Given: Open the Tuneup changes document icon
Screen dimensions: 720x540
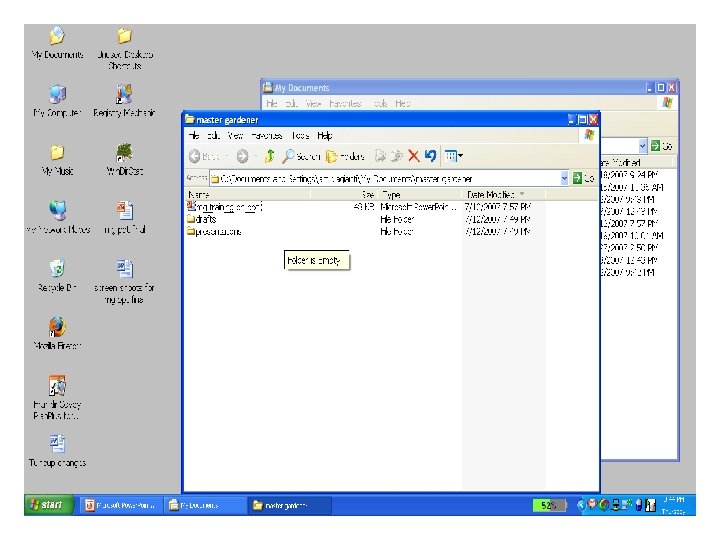Looking at the screenshot, I should click(57, 450).
